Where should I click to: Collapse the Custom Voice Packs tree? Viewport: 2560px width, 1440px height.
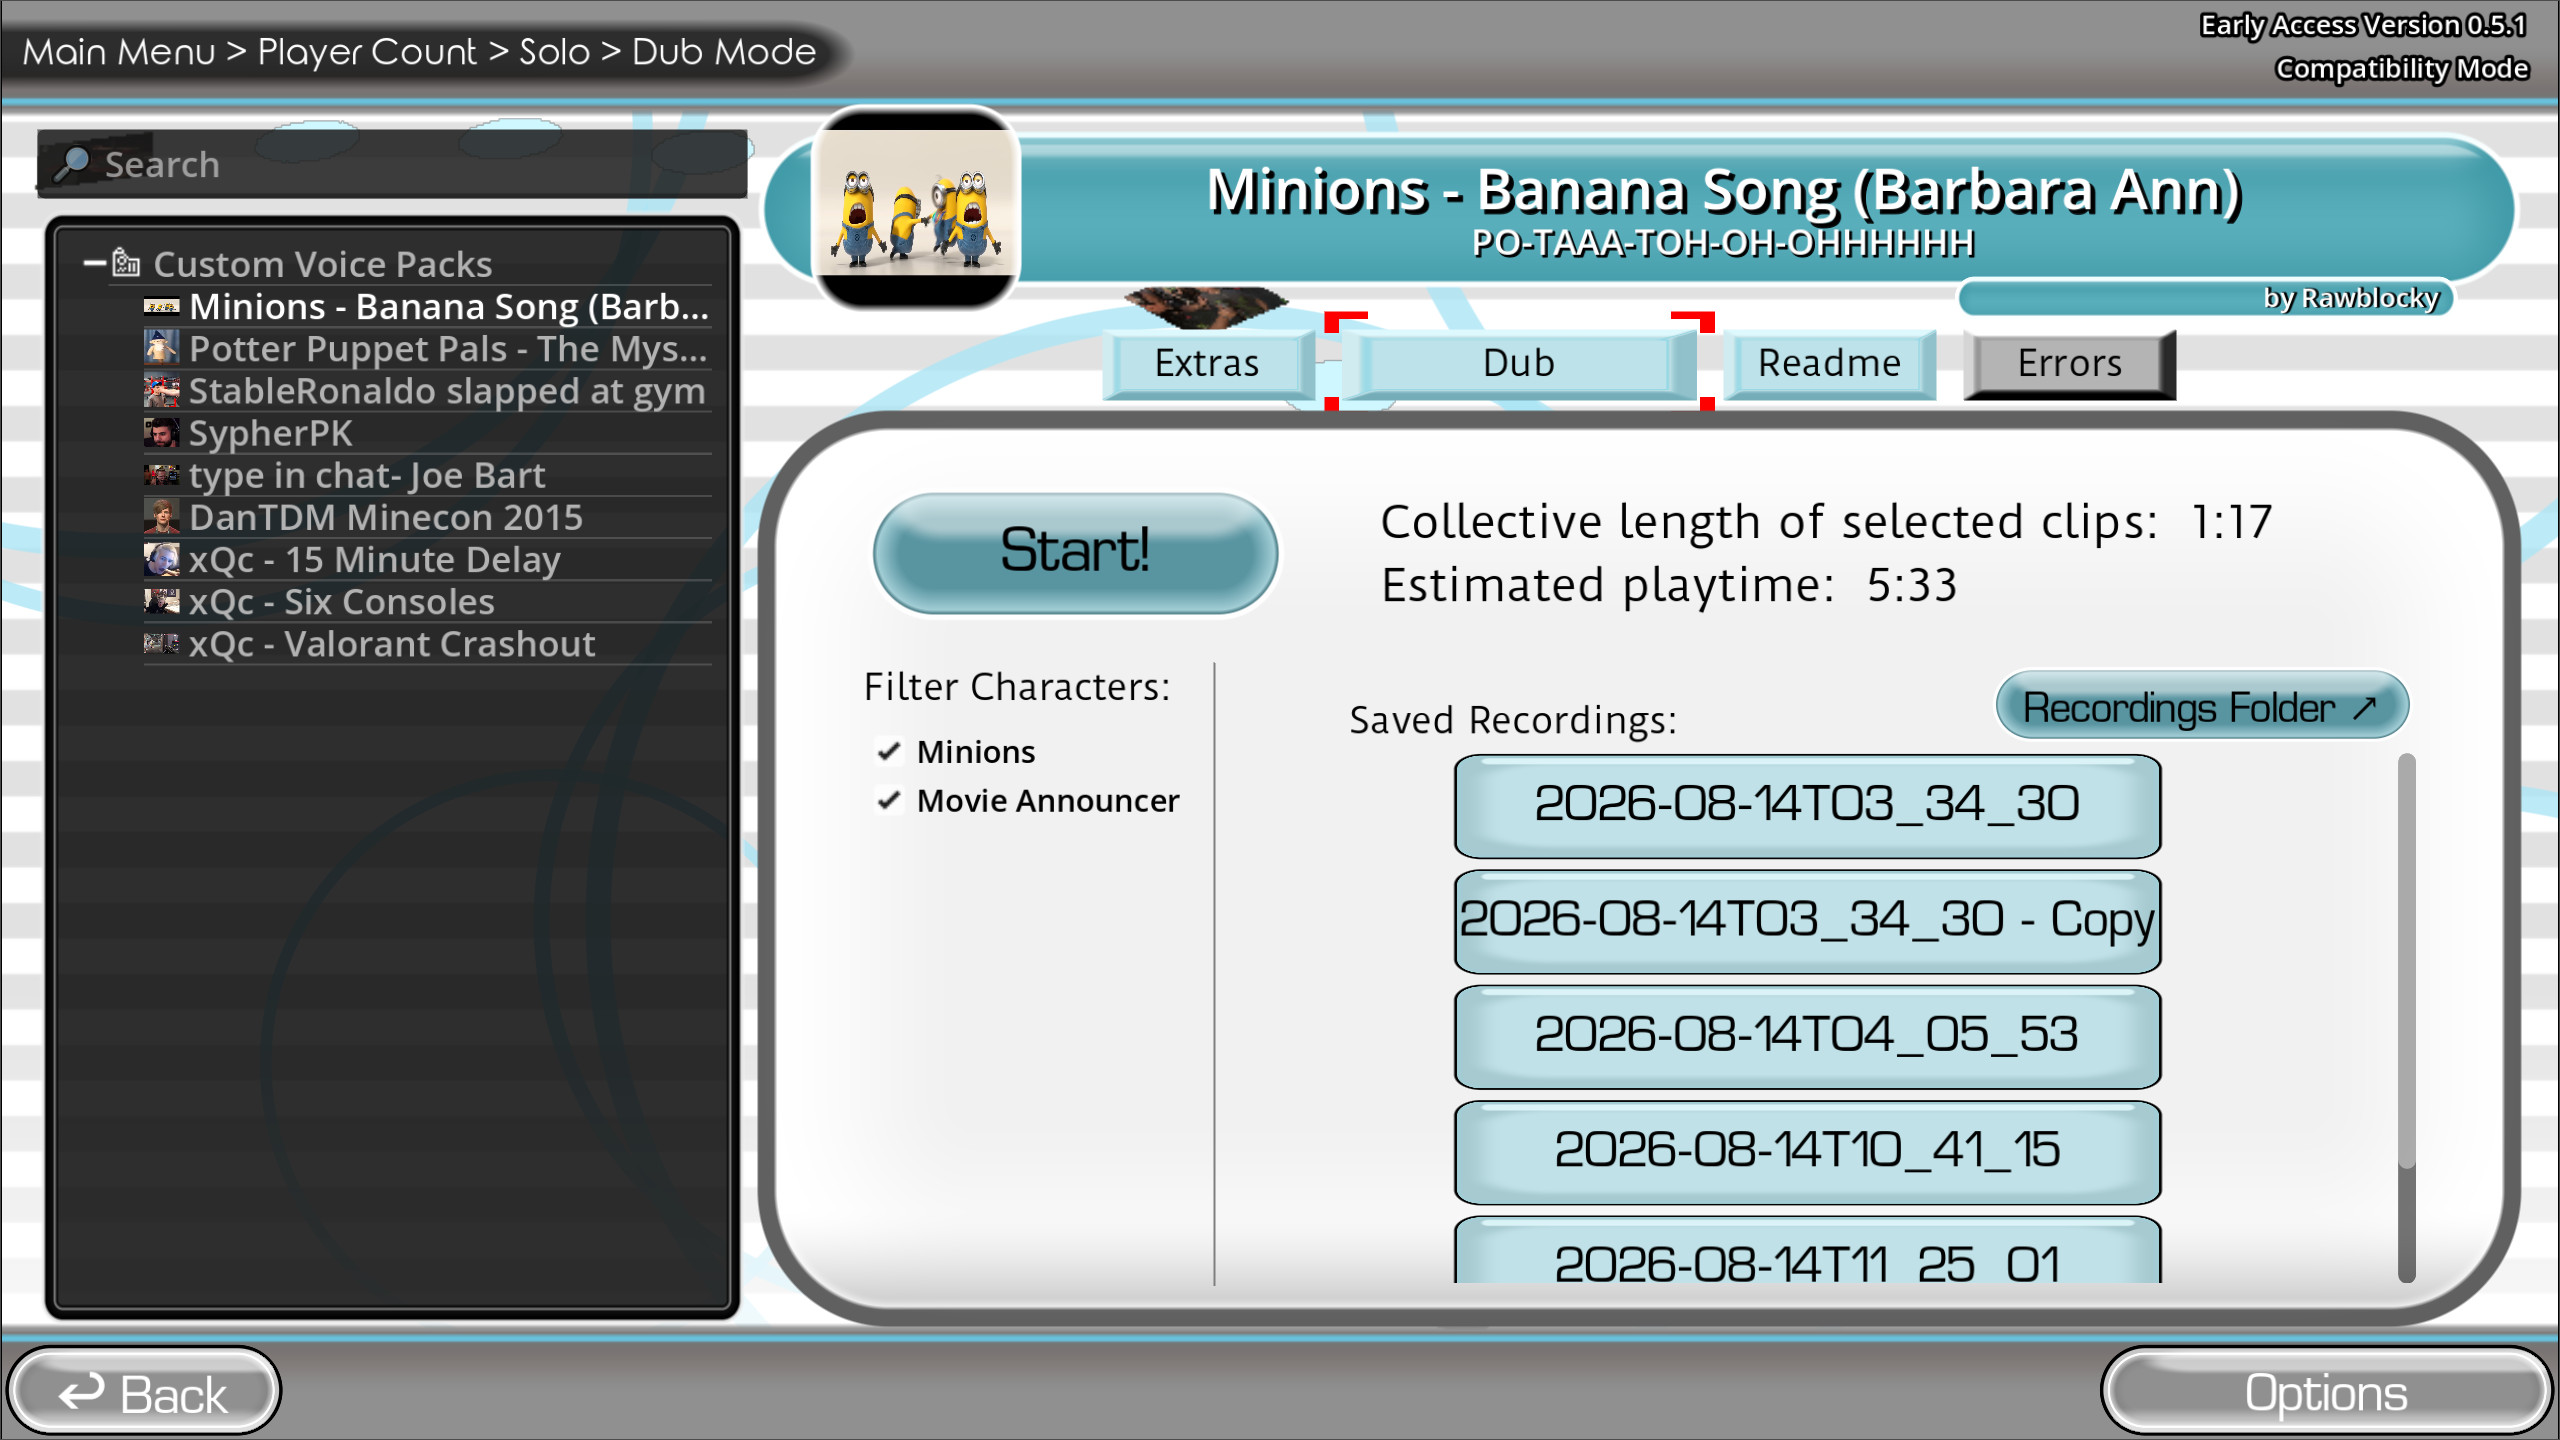pos(94,263)
